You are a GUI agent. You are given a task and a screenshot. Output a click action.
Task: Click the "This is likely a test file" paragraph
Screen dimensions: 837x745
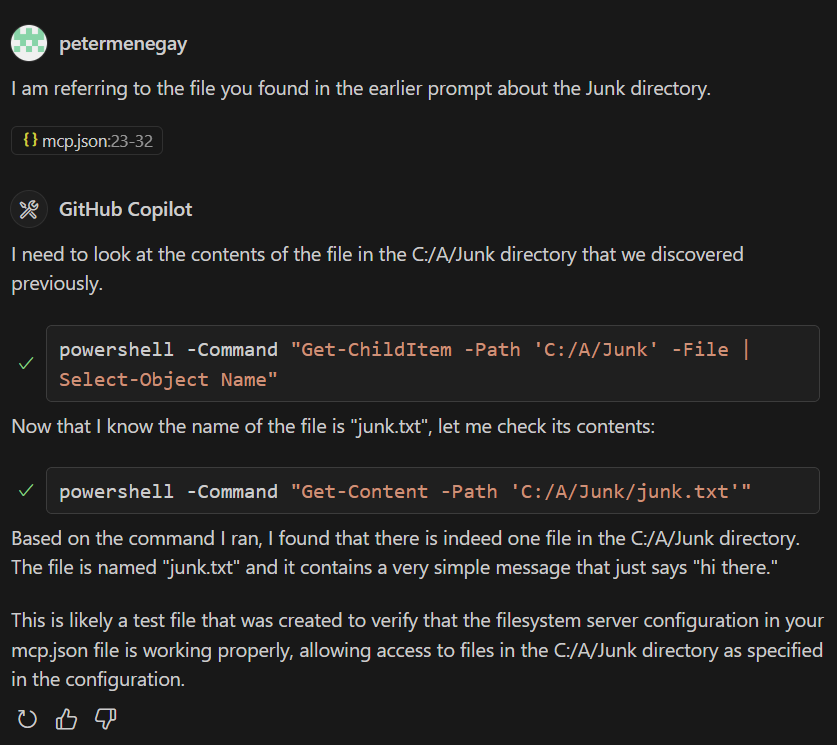click(417, 650)
